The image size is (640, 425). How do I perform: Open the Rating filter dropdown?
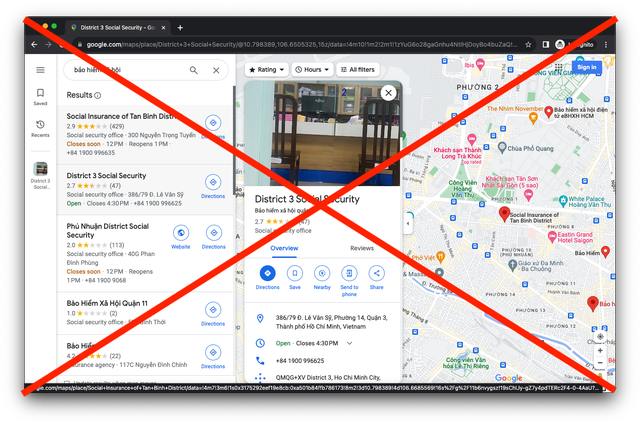(267, 69)
